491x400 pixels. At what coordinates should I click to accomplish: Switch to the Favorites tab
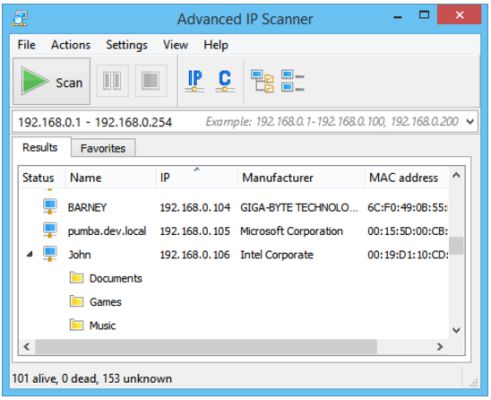[103, 148]
